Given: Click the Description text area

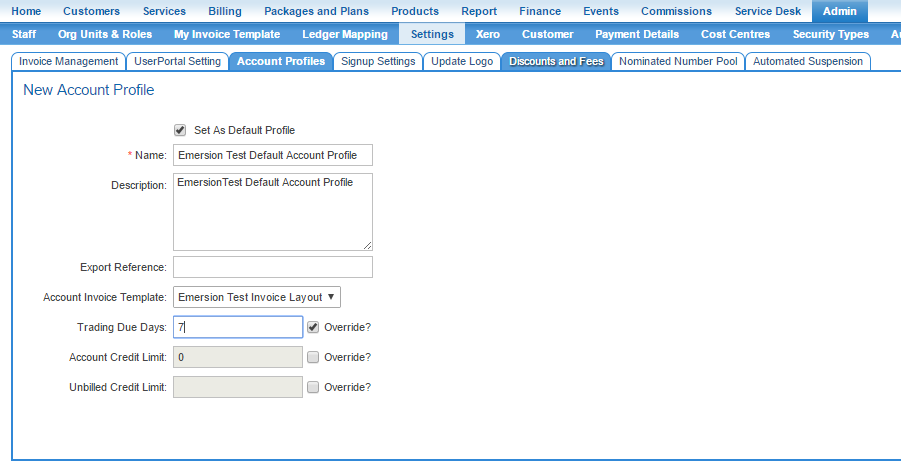Looking at the screenshot, I should 273,212.
